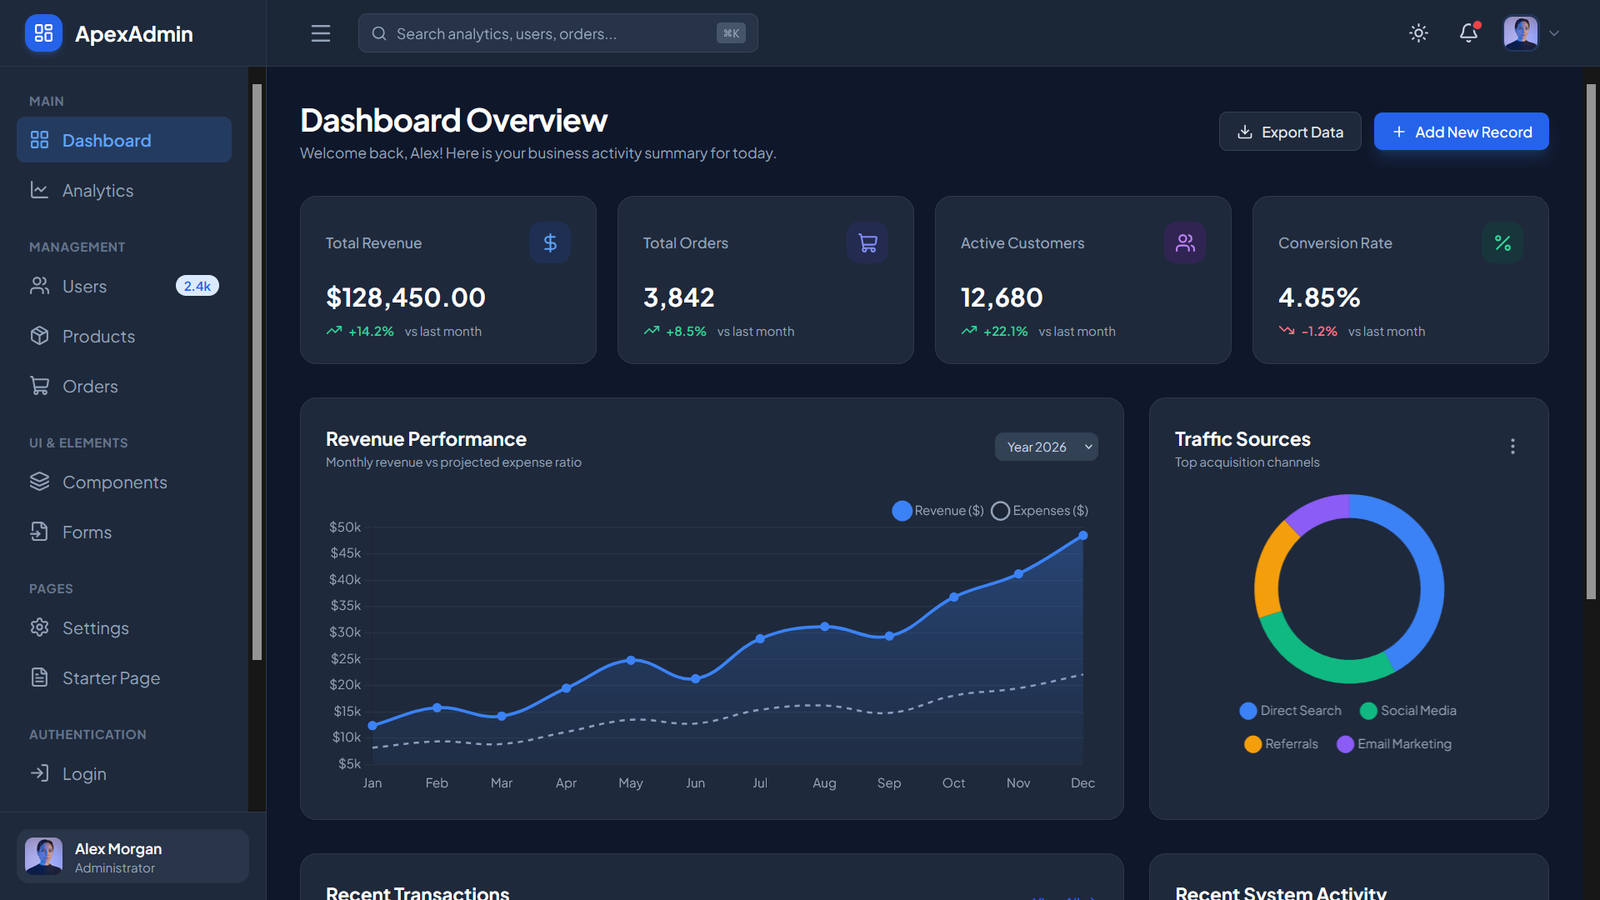
Task: Toggle Revenue ($) series in chart legend
Action: pos(937,511)
